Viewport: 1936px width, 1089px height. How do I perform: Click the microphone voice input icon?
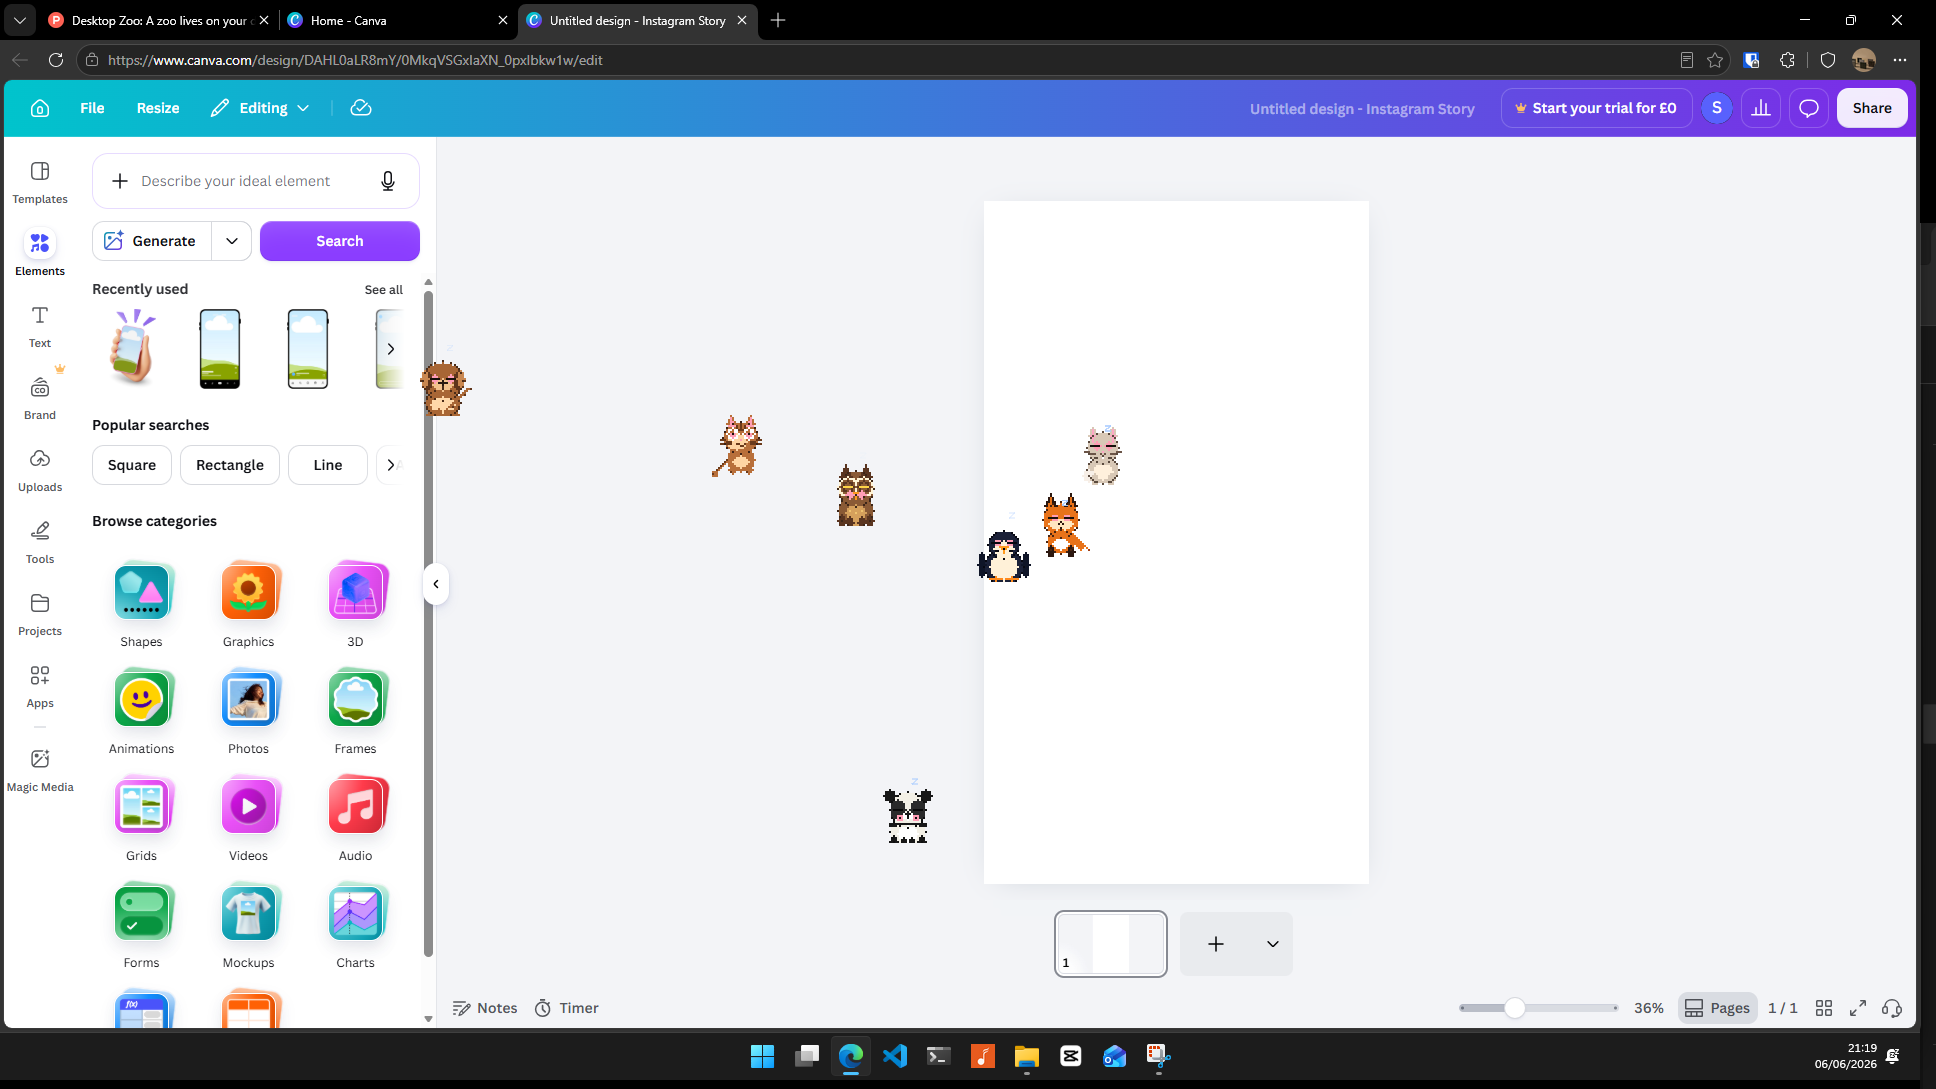click(x=388, y=181)
